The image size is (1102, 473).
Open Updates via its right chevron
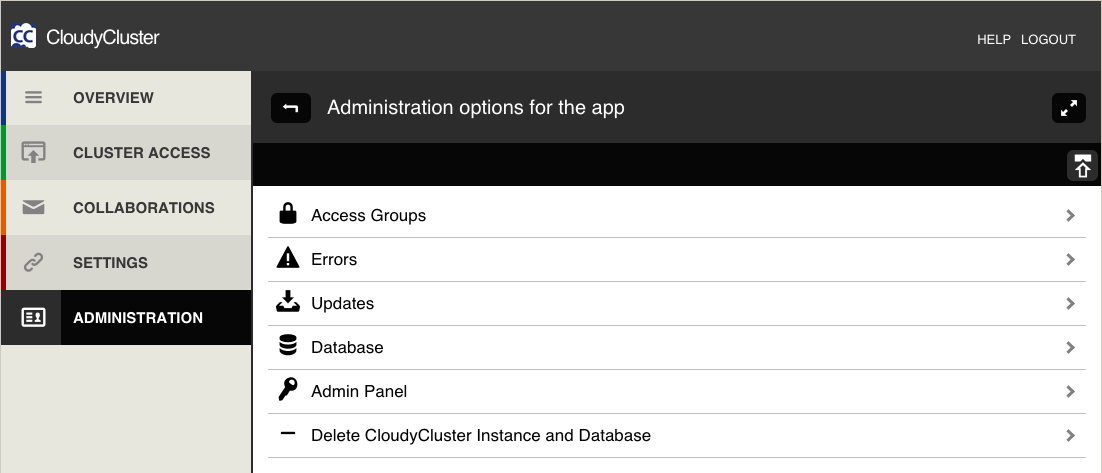[1070, 304]
